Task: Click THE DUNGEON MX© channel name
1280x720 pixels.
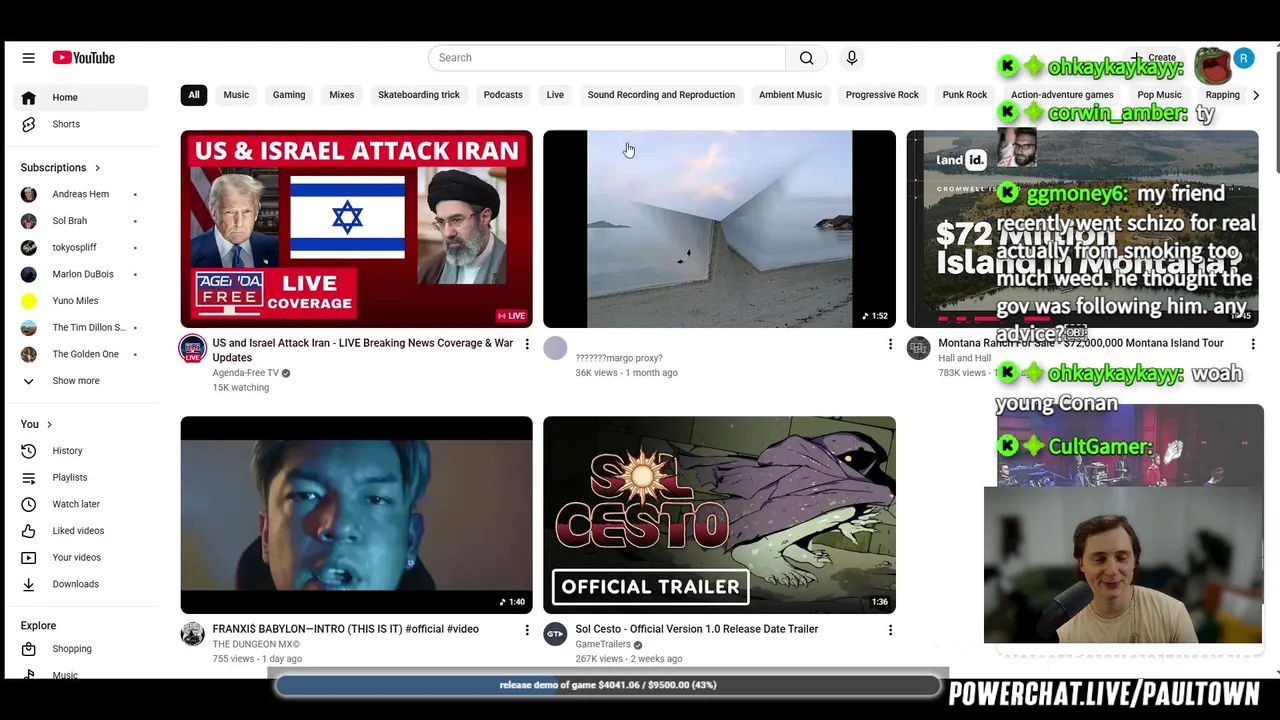Action: click(256, 644)
